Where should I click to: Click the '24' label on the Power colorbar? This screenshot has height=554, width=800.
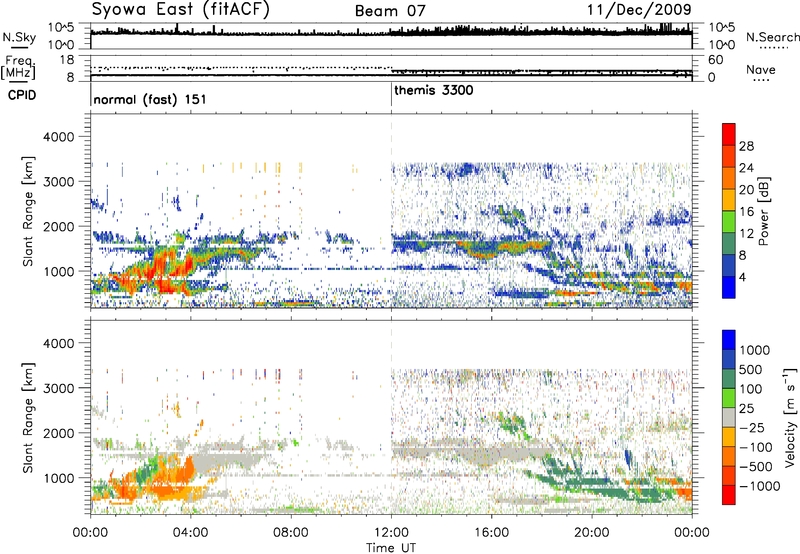(746, 168)
